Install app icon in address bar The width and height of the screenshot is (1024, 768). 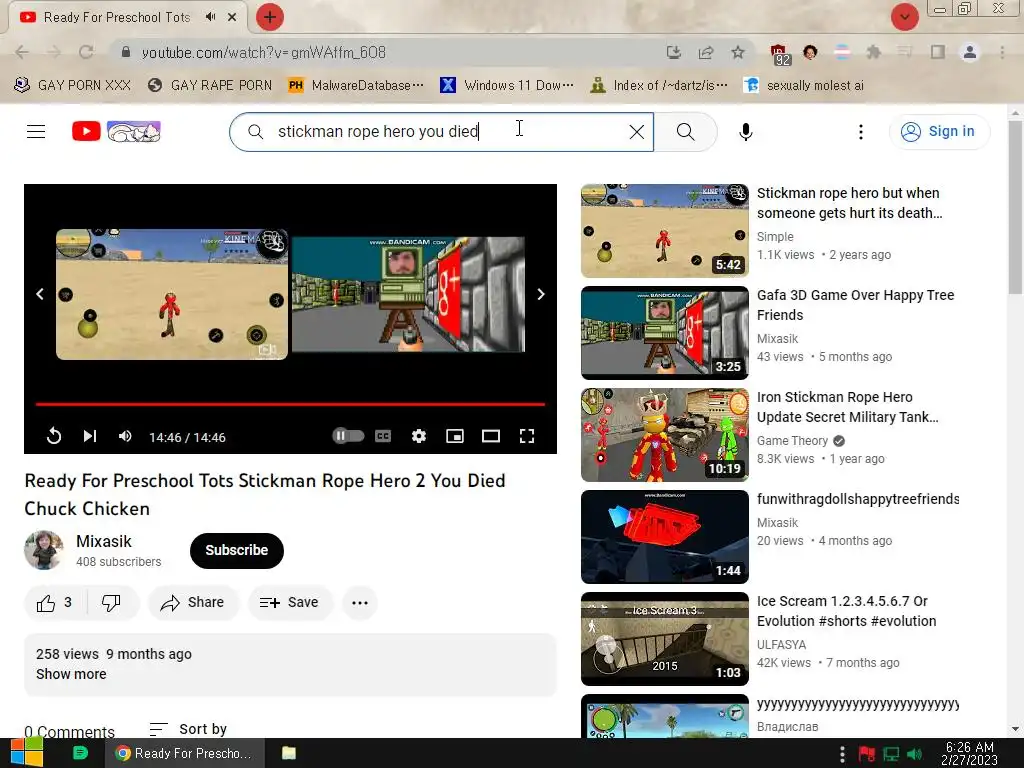click(673, 52)
